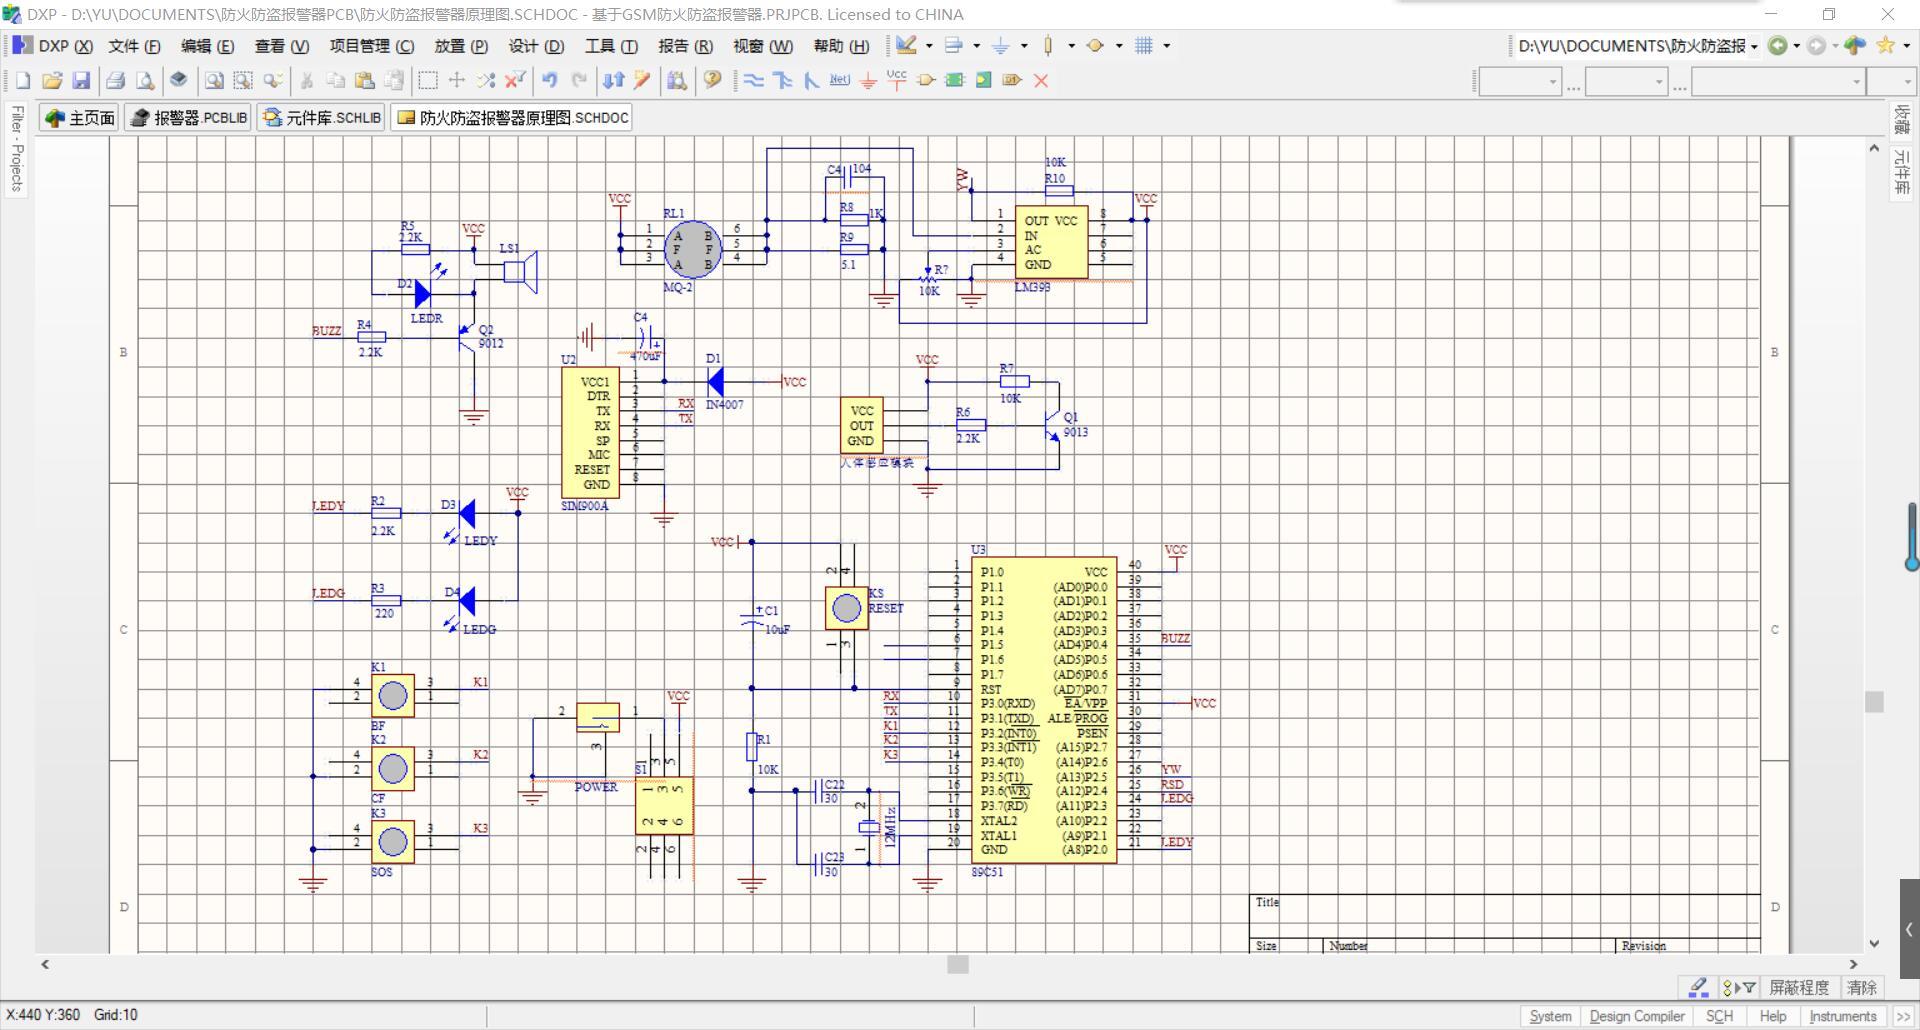1920x1030 pixels.
Task: Open the Design Compiler panel button
Action: pos(1637,1016)
